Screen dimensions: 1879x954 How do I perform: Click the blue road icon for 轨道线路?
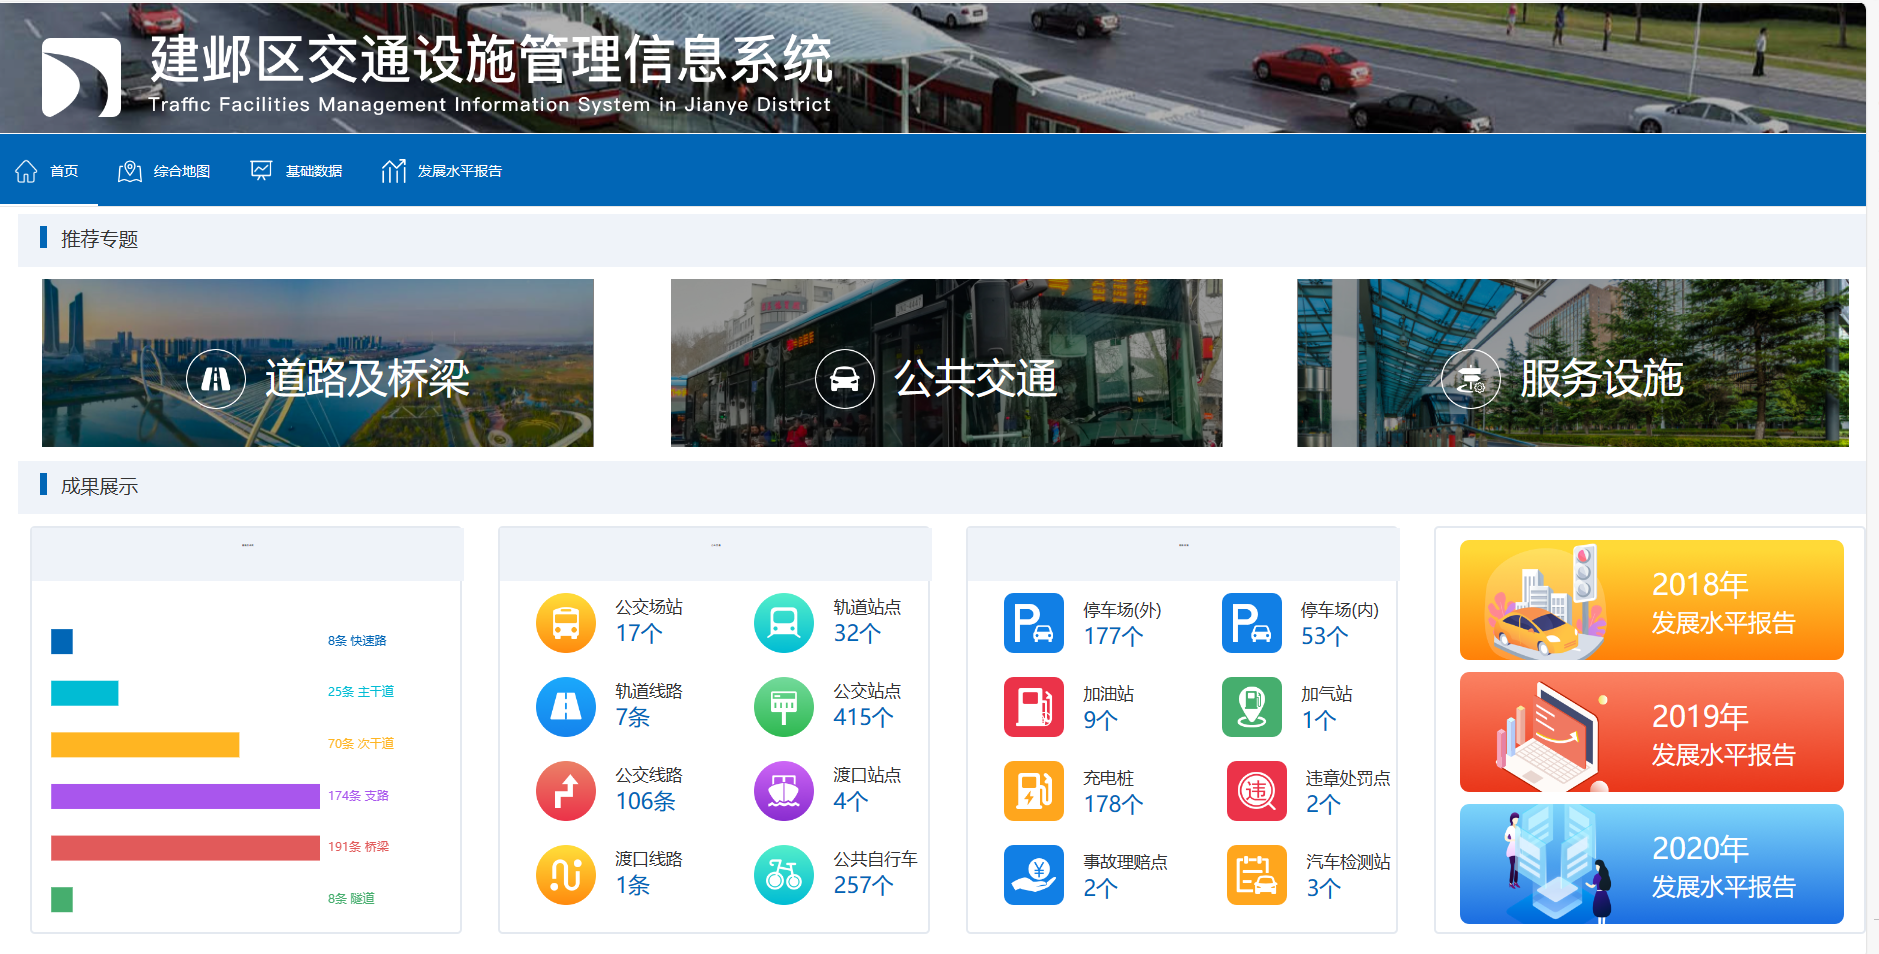(566, 707)
